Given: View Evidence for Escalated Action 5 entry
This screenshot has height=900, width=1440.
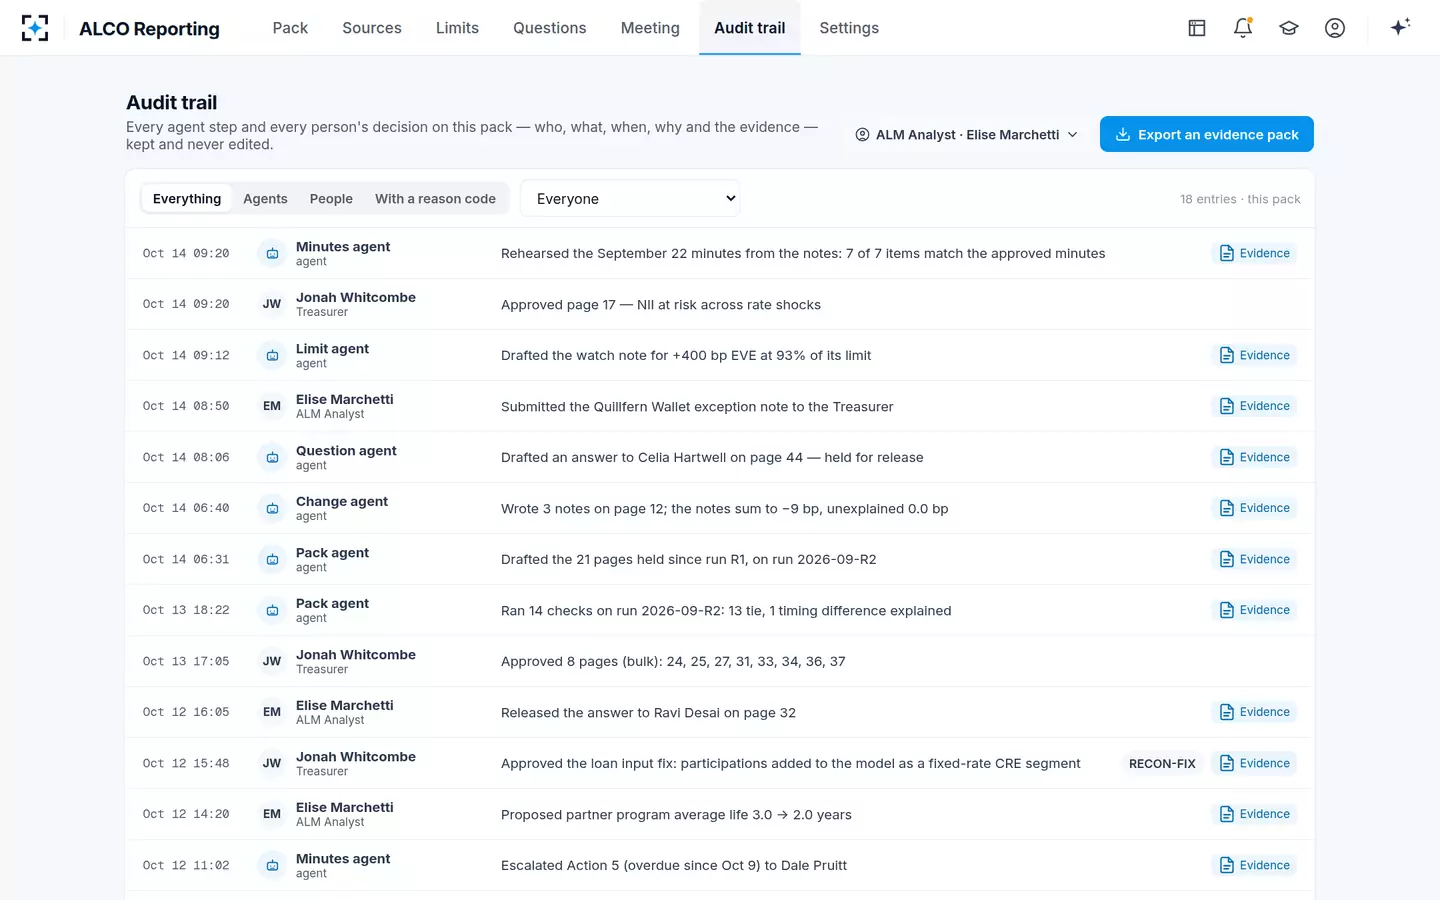Looking at the screenshot, I should [1254, 866].
